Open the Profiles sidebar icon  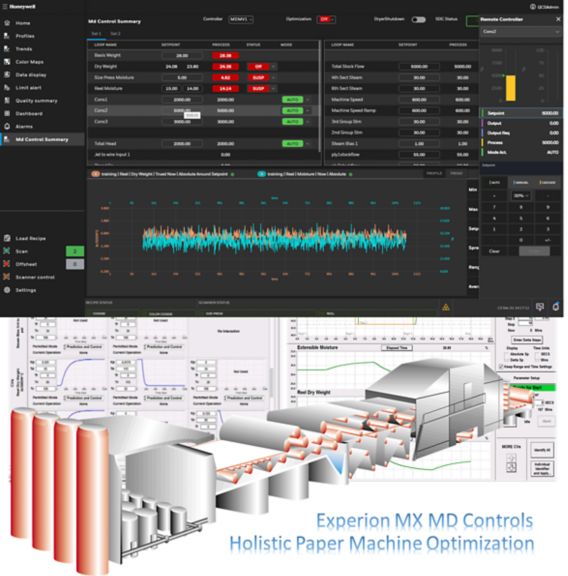7,36
